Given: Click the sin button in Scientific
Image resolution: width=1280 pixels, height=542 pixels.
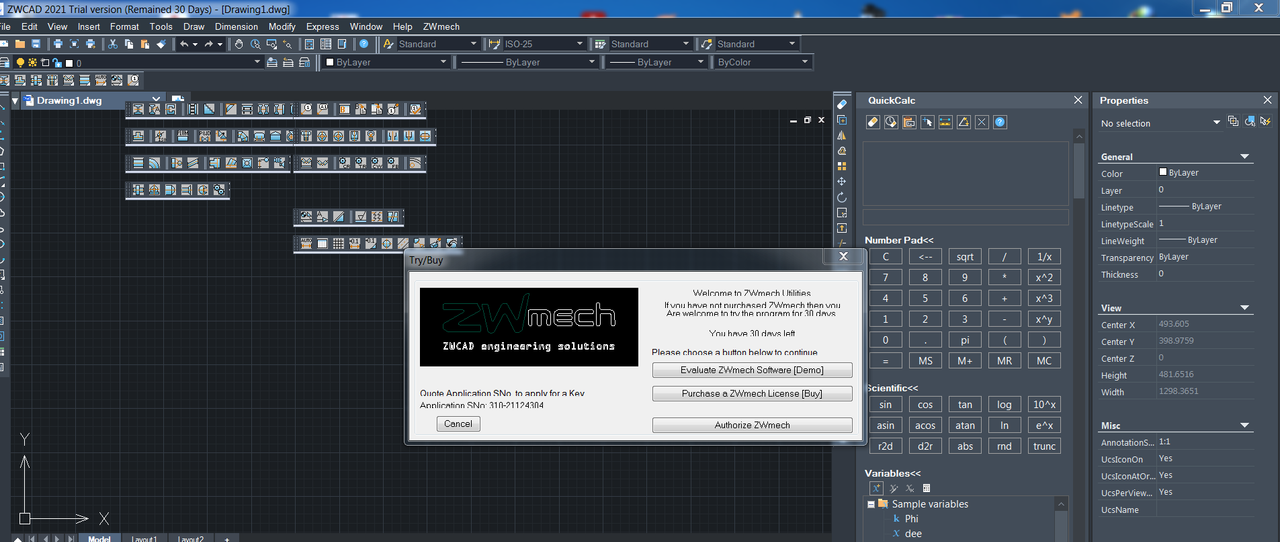Looking at the screenshot, I should coord(885,404).
